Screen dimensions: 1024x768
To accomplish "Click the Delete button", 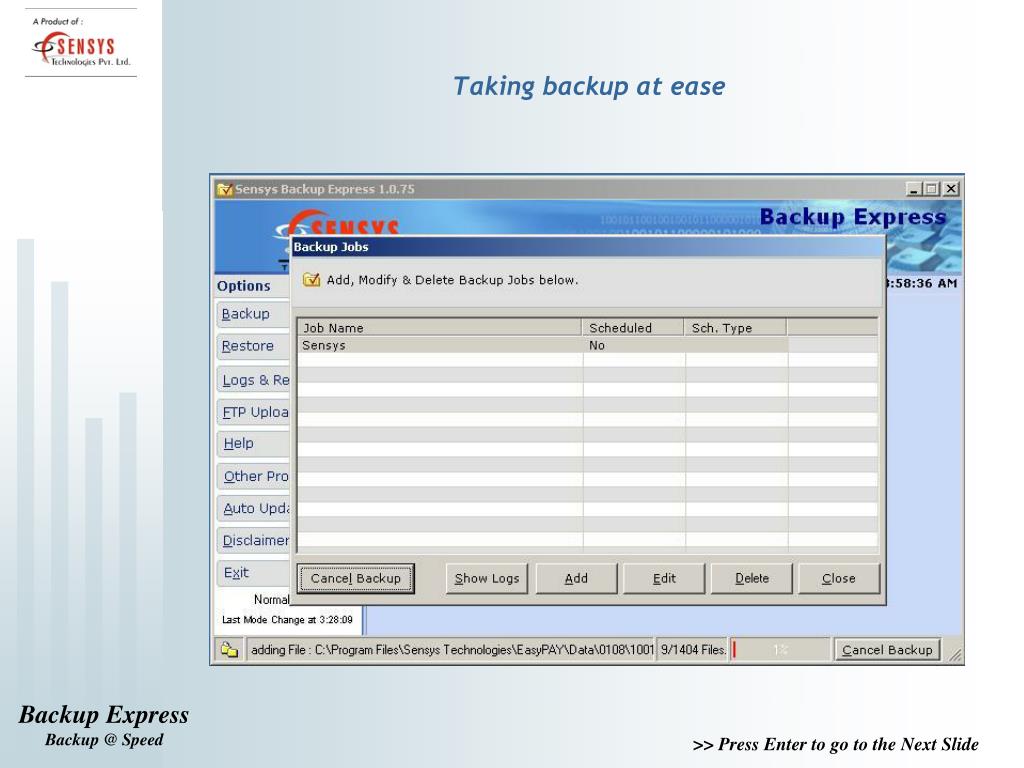I will tap(752, 579).
